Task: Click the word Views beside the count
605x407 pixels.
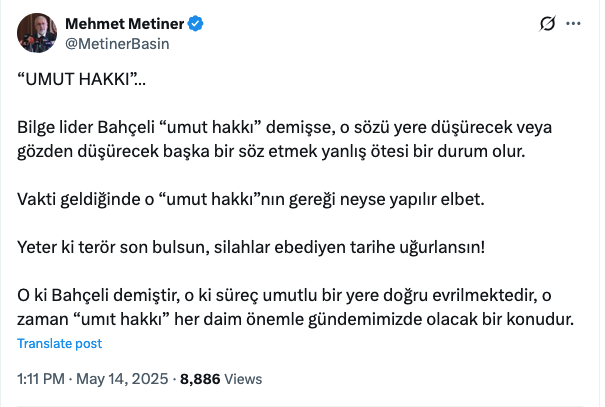Action: point(244,379)
